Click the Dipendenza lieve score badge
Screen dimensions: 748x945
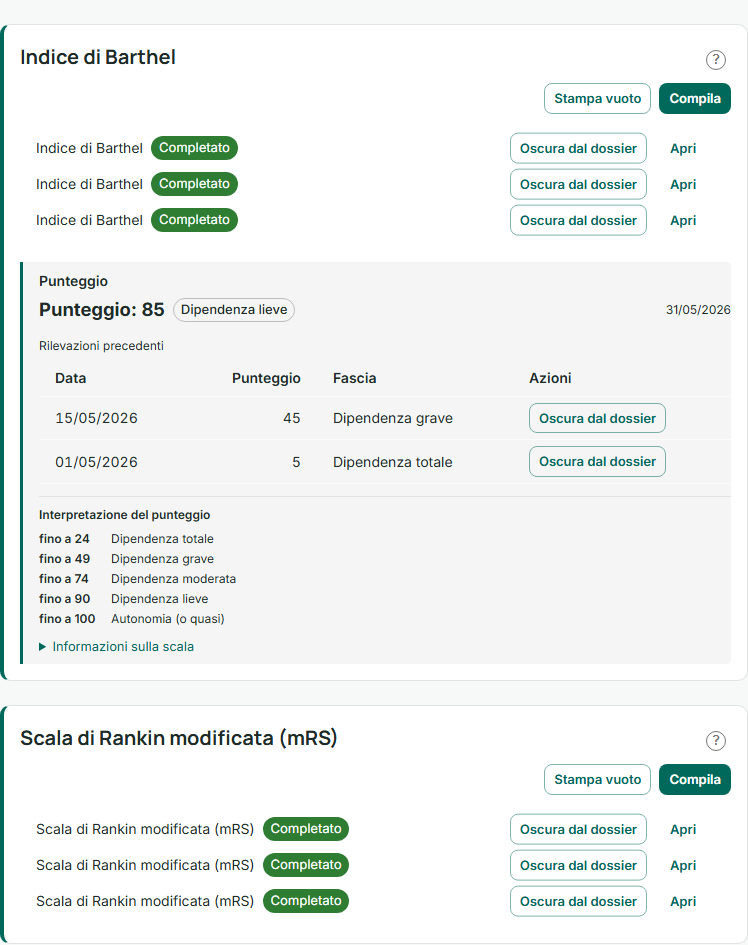coord(234,310)
